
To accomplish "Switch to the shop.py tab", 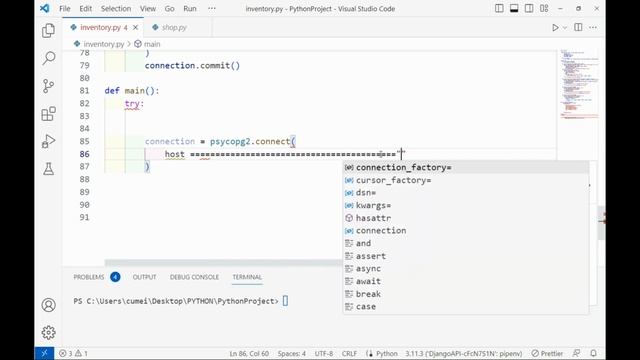I will coord(174,27).
